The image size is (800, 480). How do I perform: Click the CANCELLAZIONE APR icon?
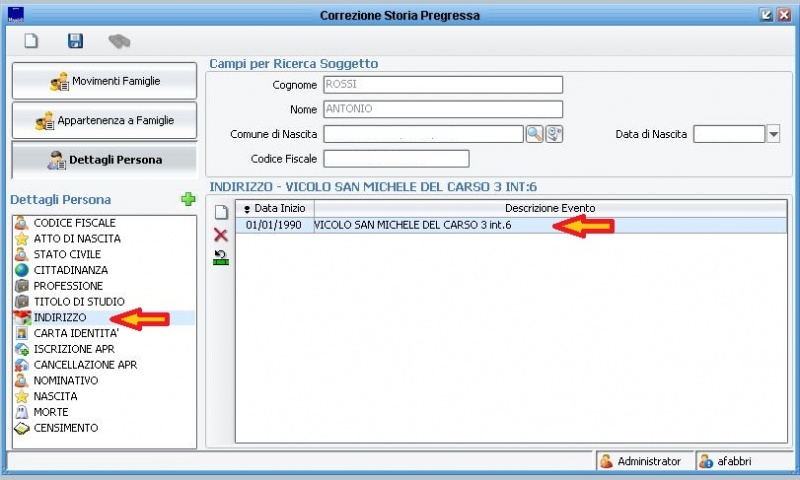click(x=21, y=365)
